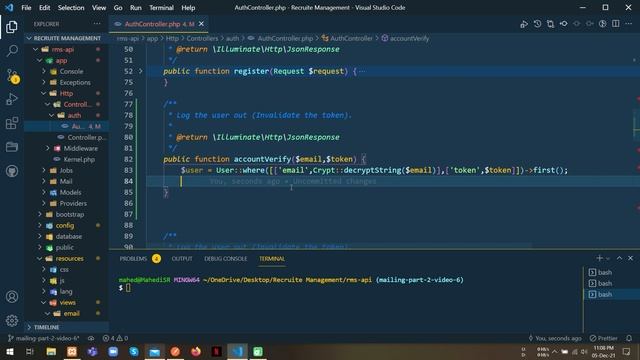The height and width of the screenshot is (360, 640).
Task: Open the Run menu
Action: click(x=136, y=8)
